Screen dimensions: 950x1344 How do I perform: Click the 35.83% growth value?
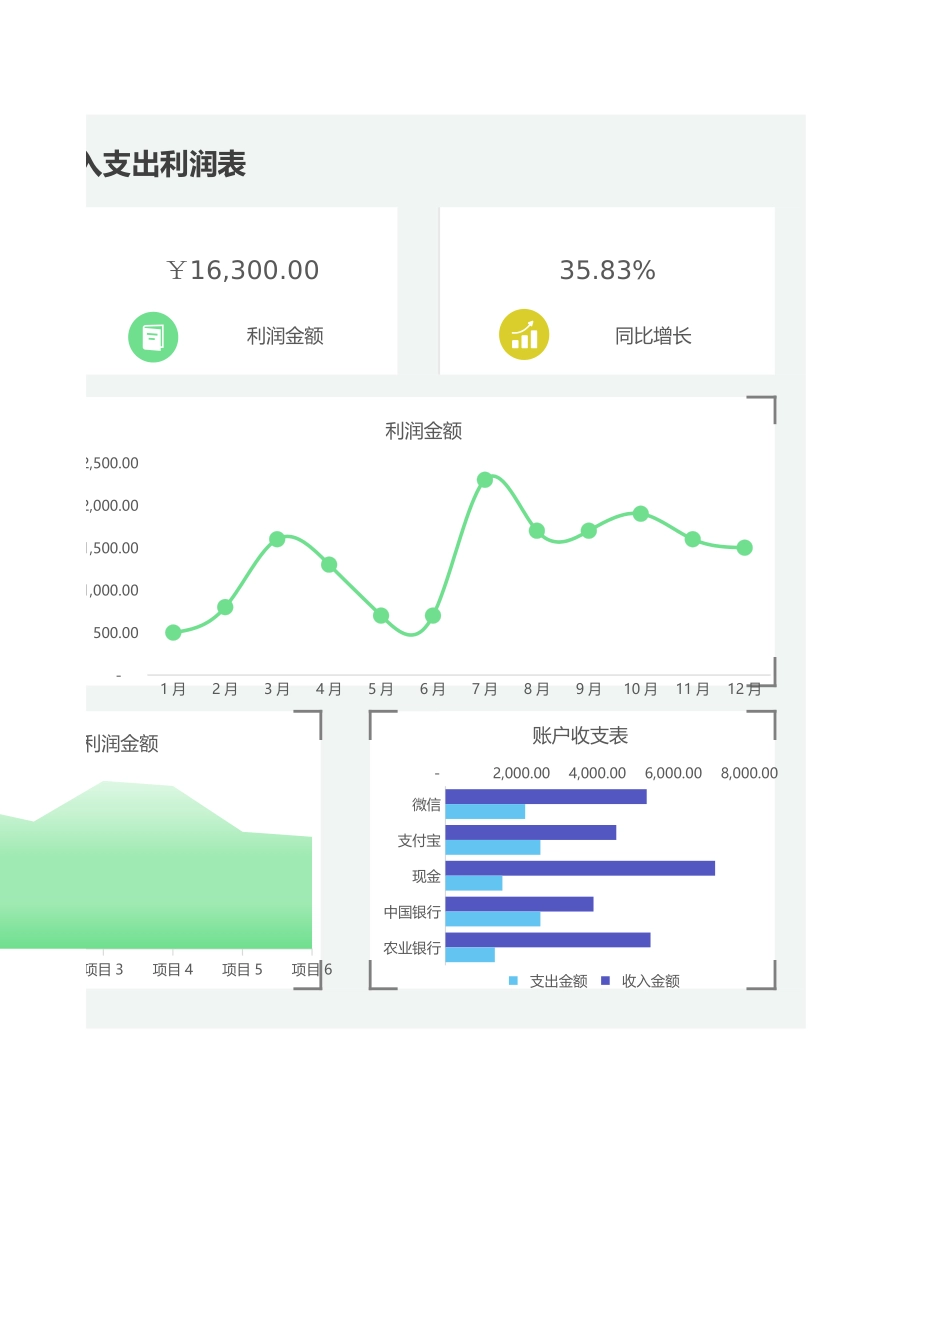[607, 270]
